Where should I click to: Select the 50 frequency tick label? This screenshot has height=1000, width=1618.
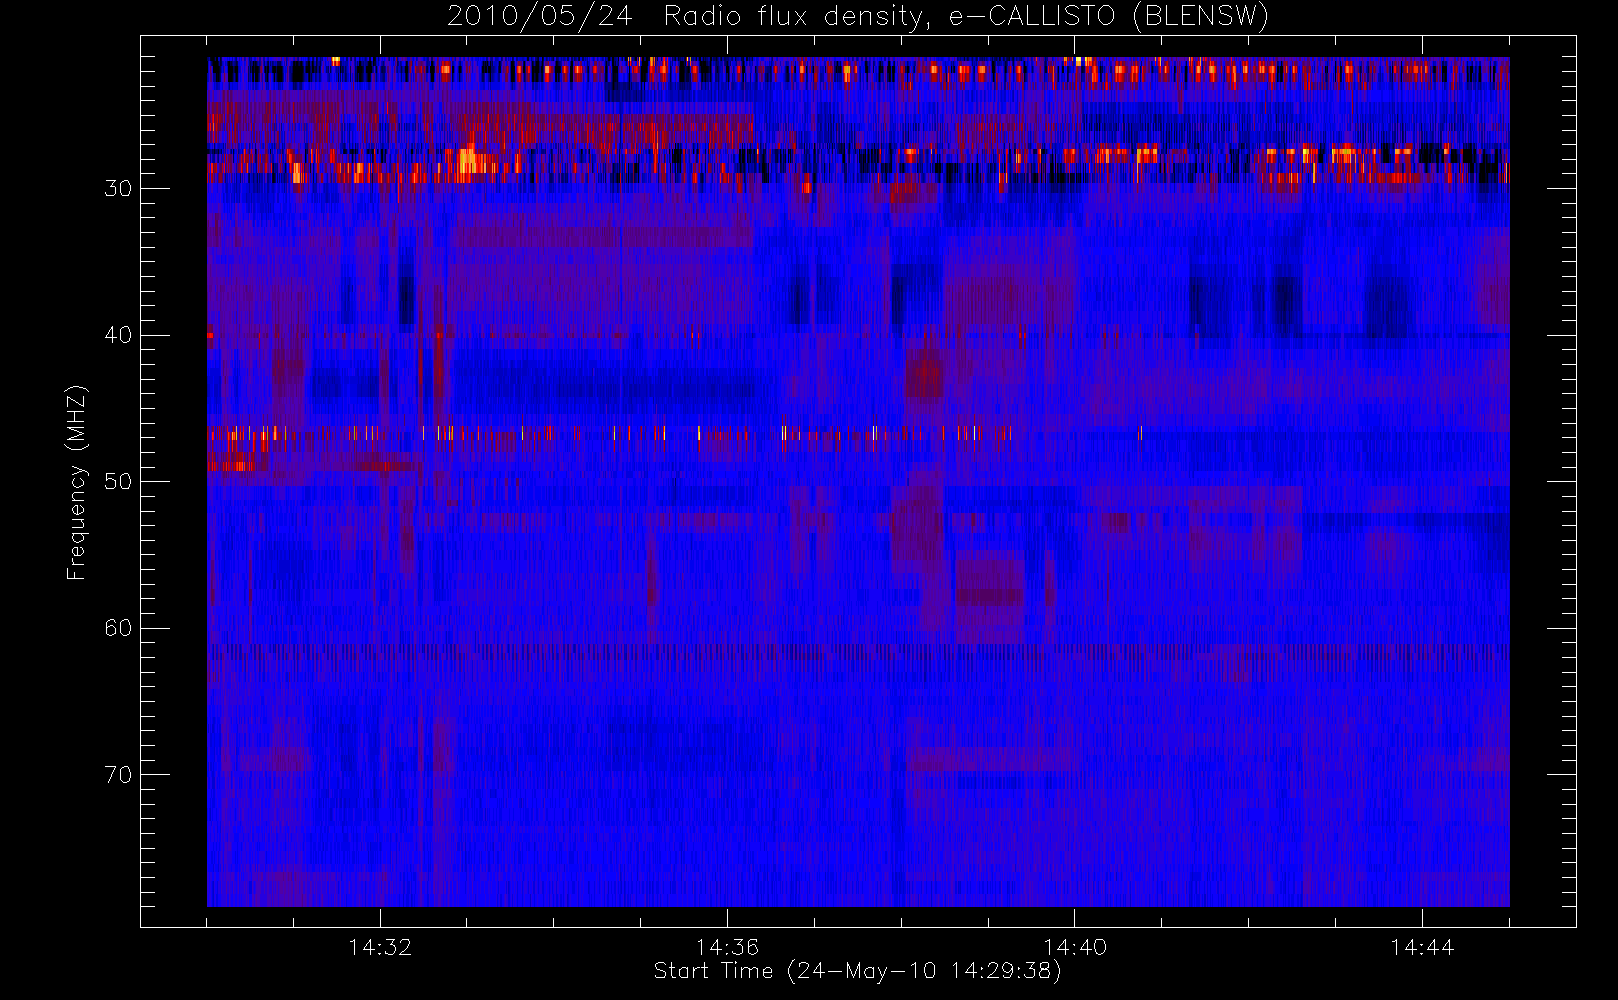(x=118, y=481)
